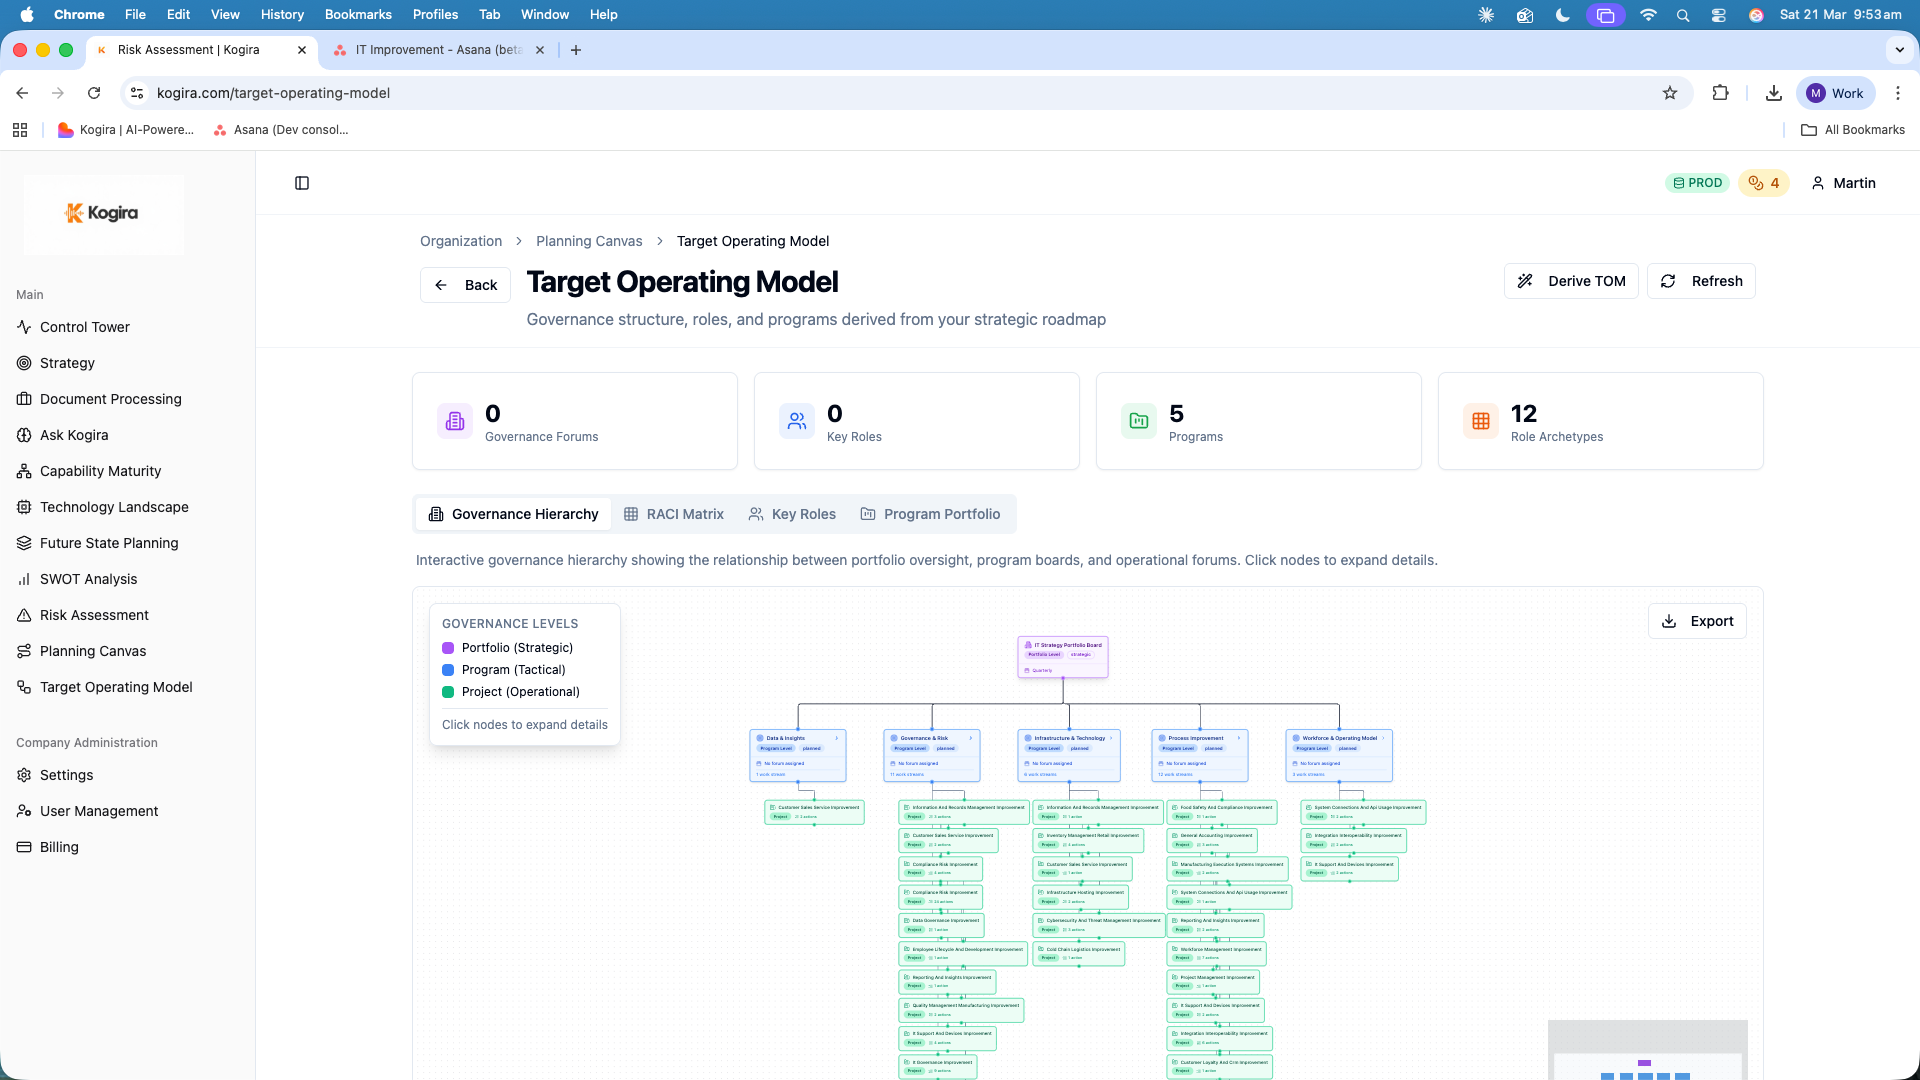Toggle Do Not Disturb moon icon in menu bar
Screen dimensions: 1920x1080
pos(1563,15)
